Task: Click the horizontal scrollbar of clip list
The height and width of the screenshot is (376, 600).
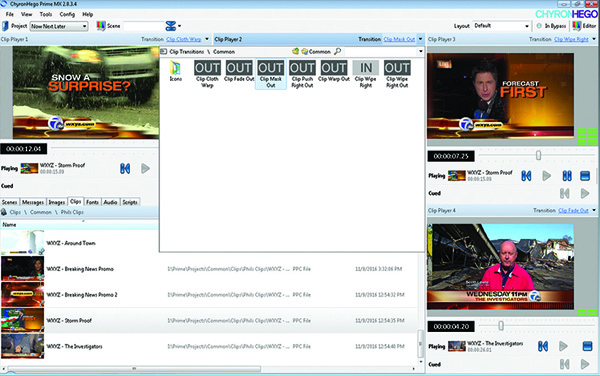Action: point(134,368)
